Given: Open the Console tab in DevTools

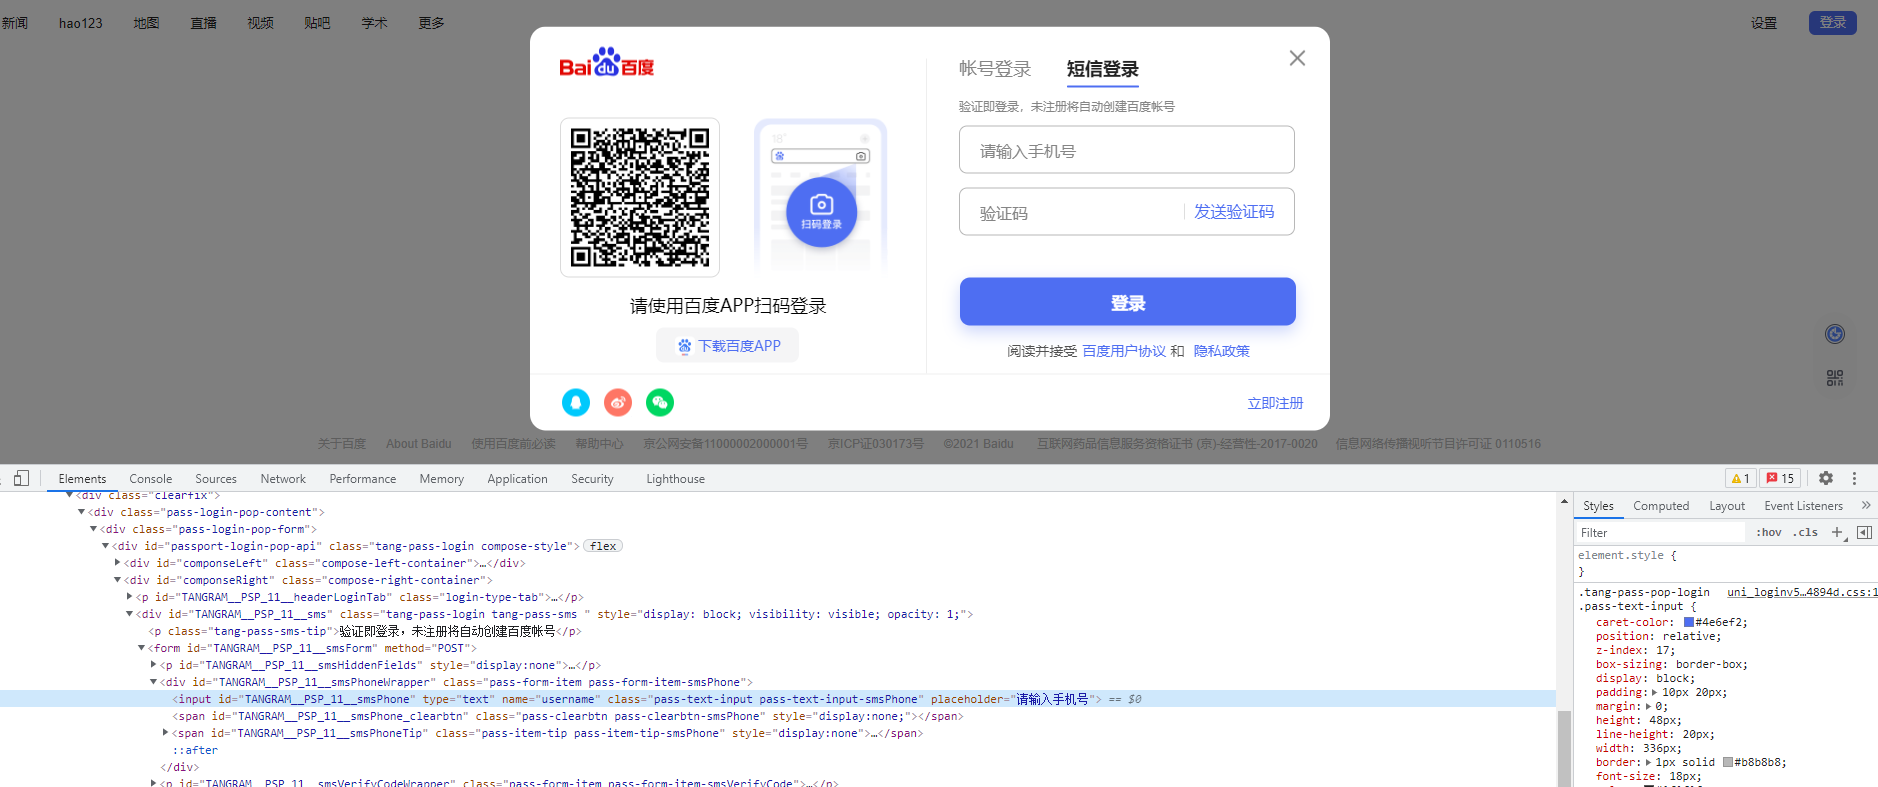Looking at the screenshot, I should [x=151, y=479].
